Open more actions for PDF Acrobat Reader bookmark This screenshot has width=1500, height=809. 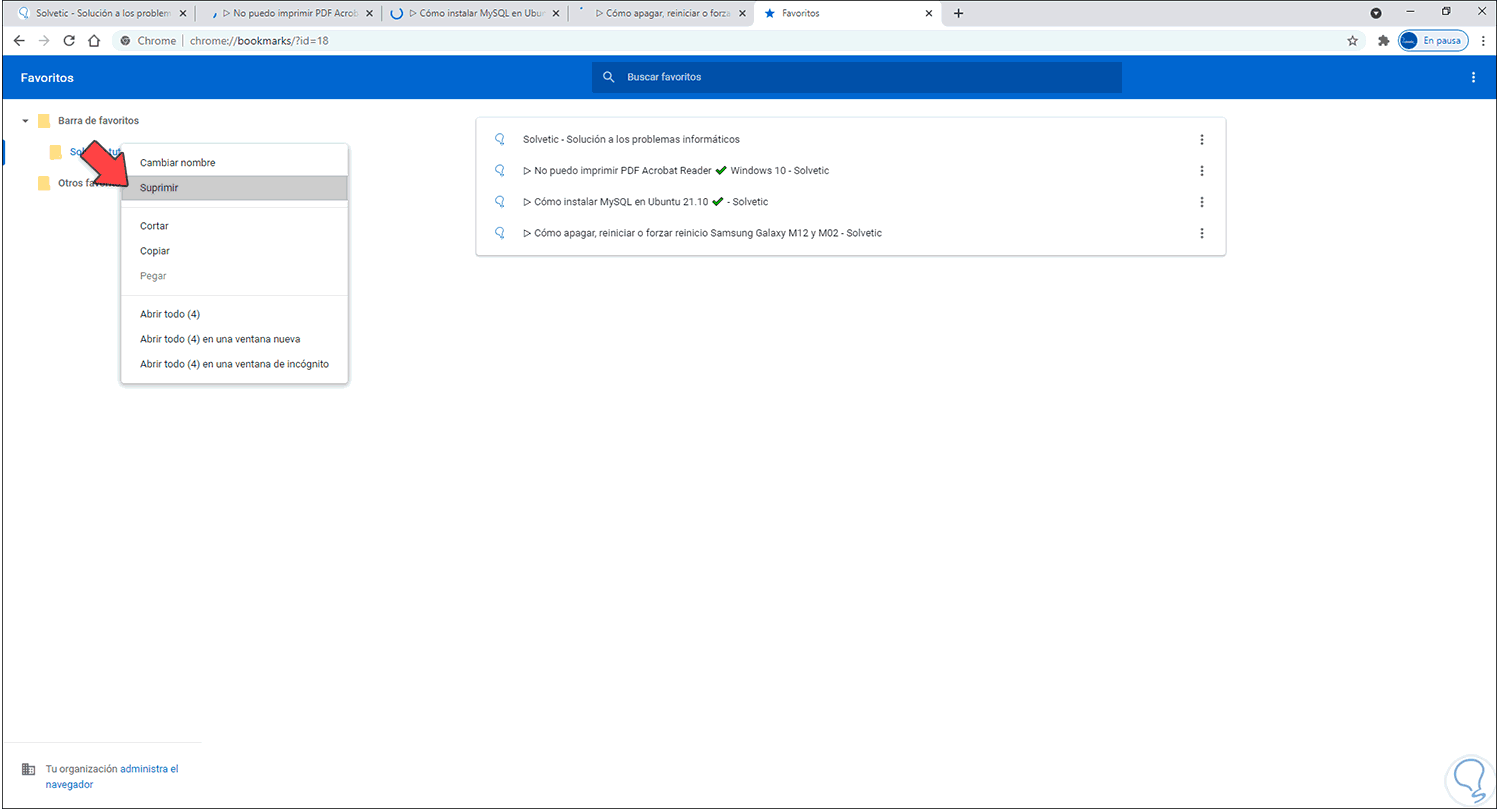click(1202, 171)
